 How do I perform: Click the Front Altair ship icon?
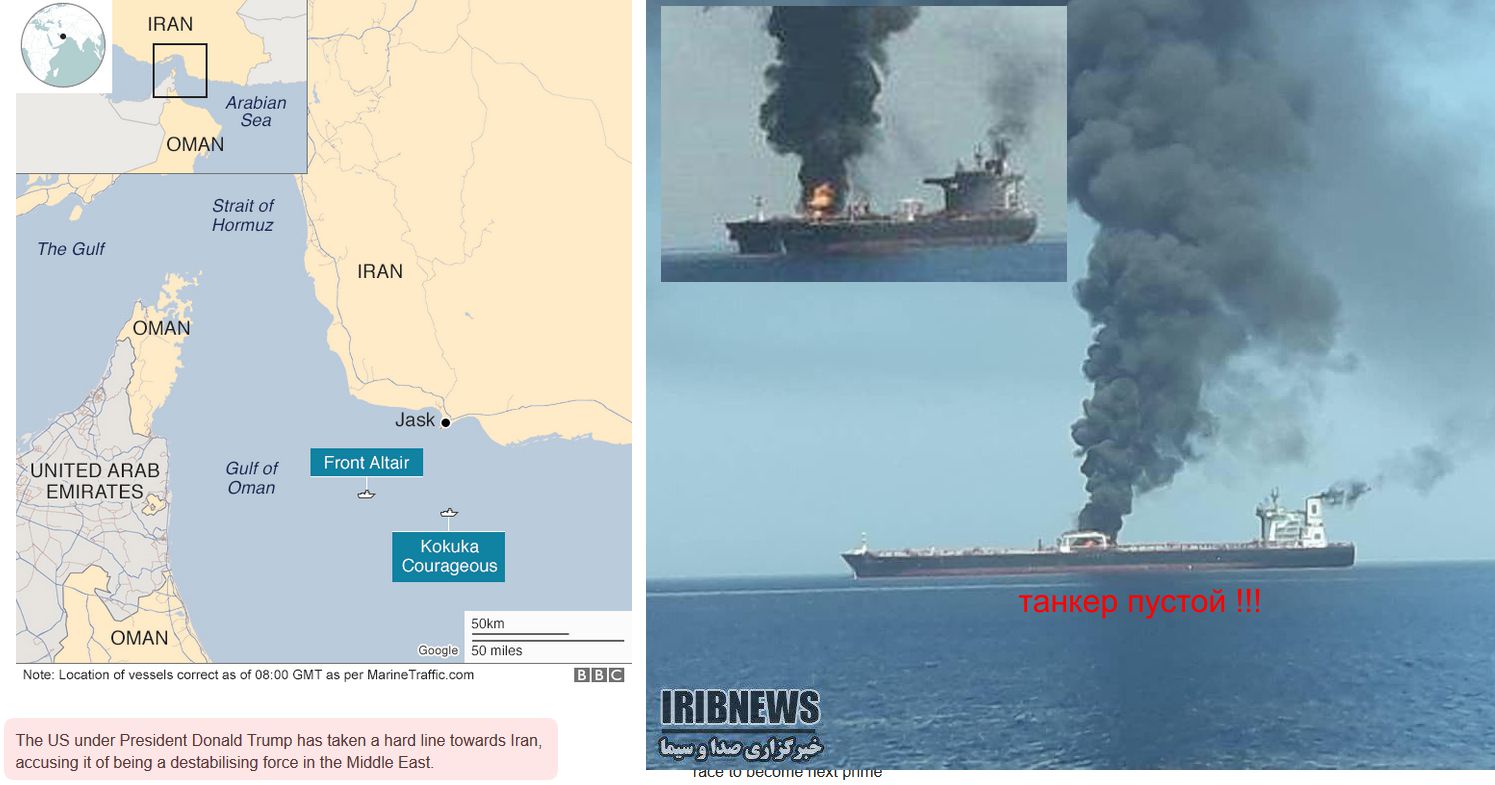pyautogui.click(x=366, y=493)
